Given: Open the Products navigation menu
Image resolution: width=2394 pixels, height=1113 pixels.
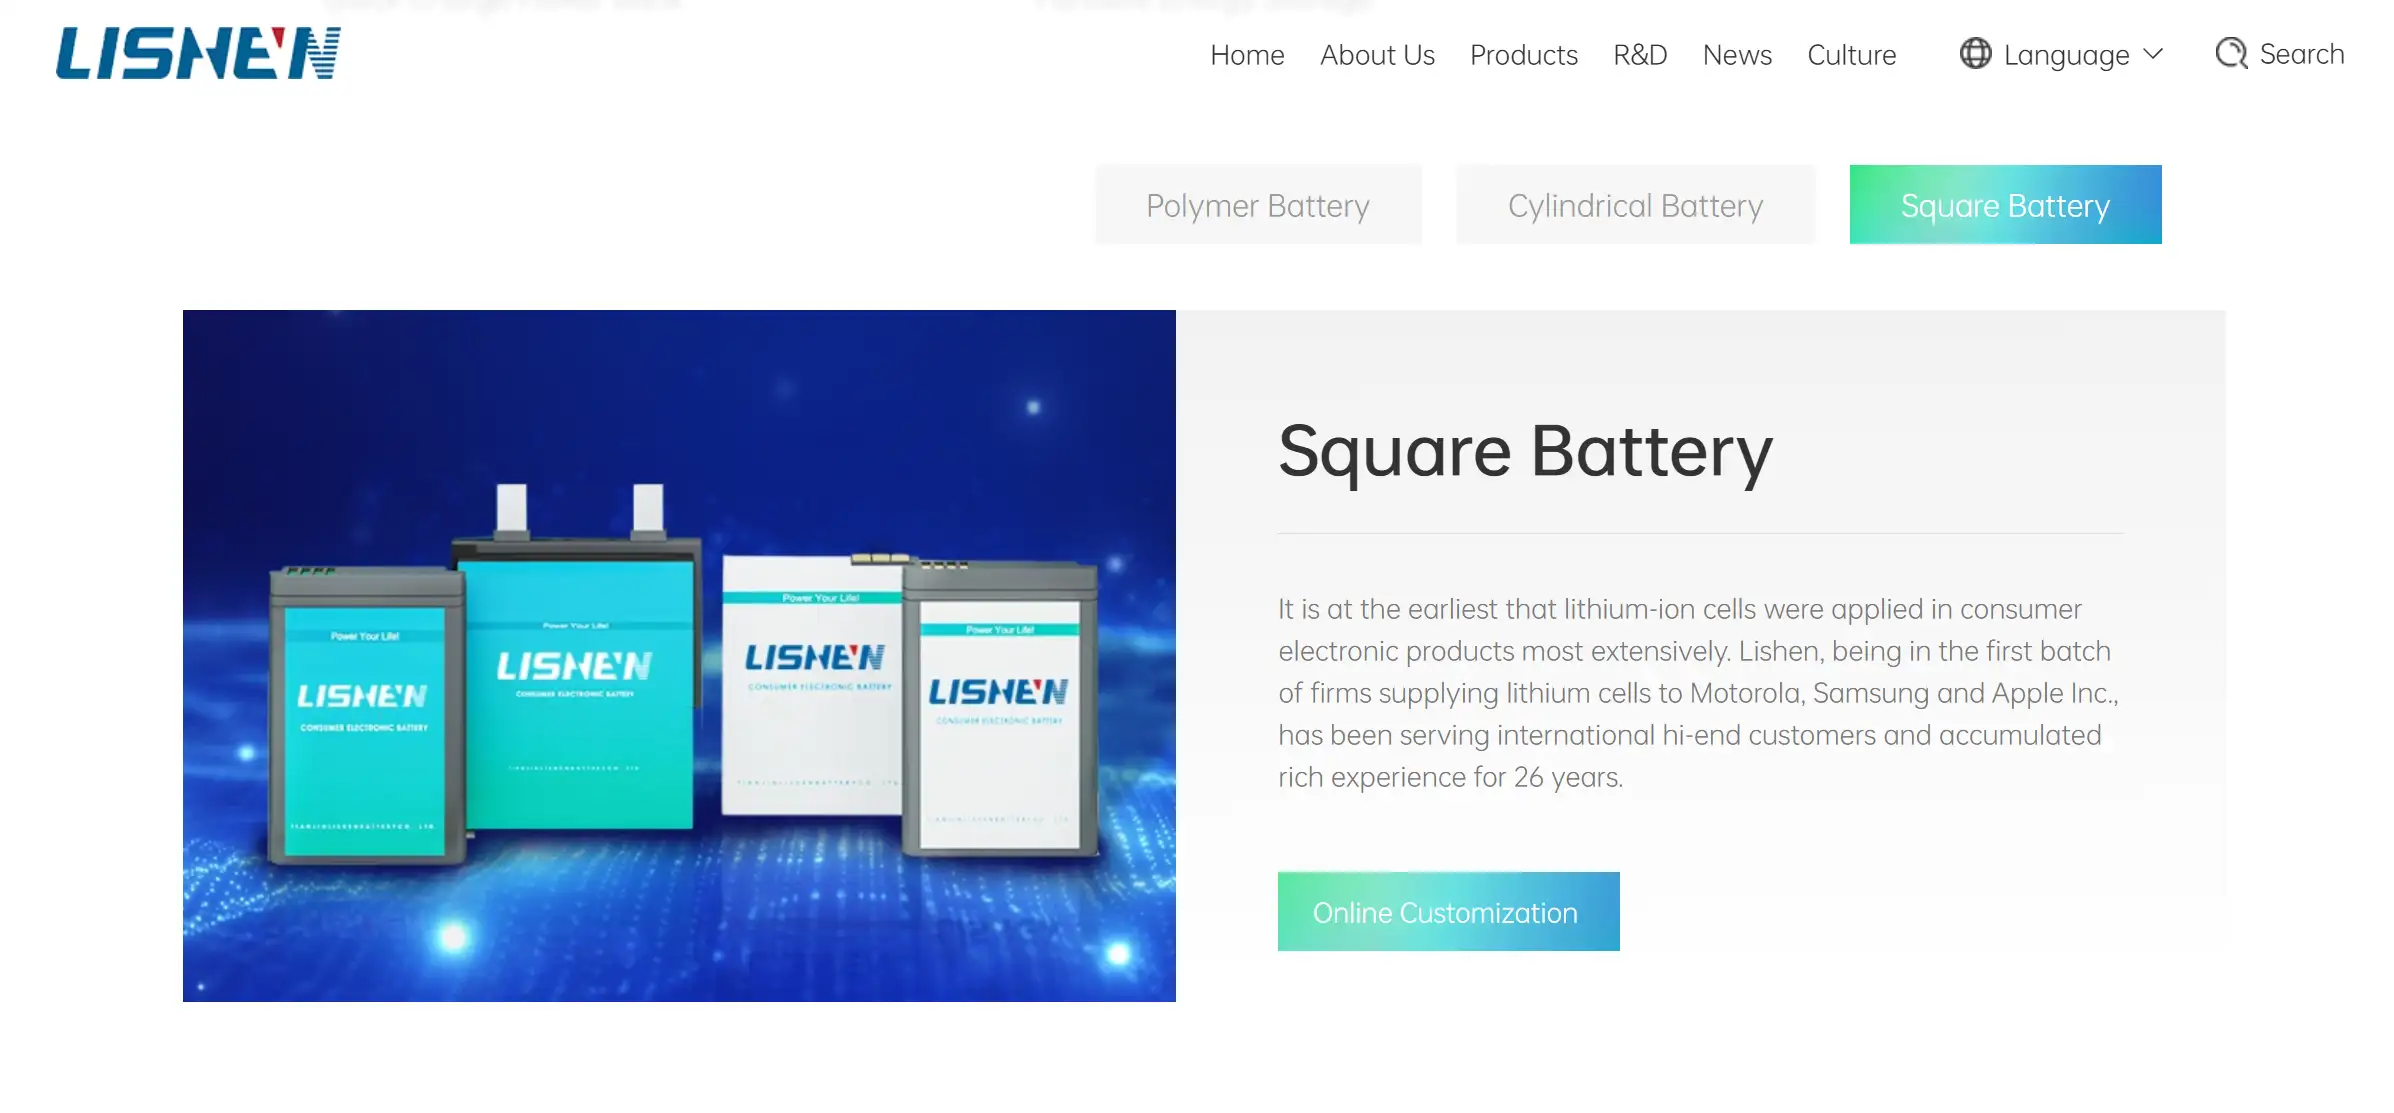Looking at the screenshot, I should pos(1524,55).
